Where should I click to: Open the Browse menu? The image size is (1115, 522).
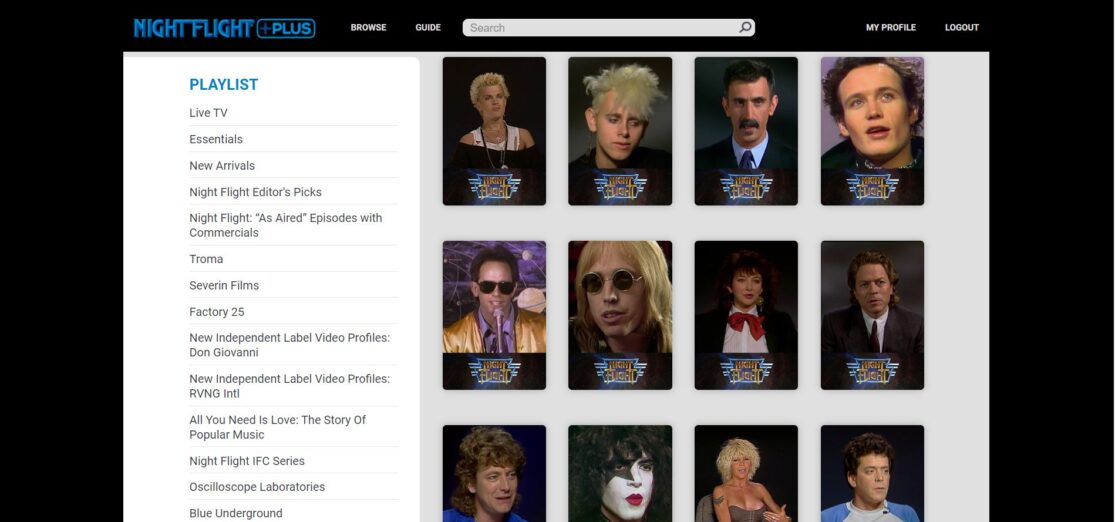pyautogui.click(x=368, y=28)
